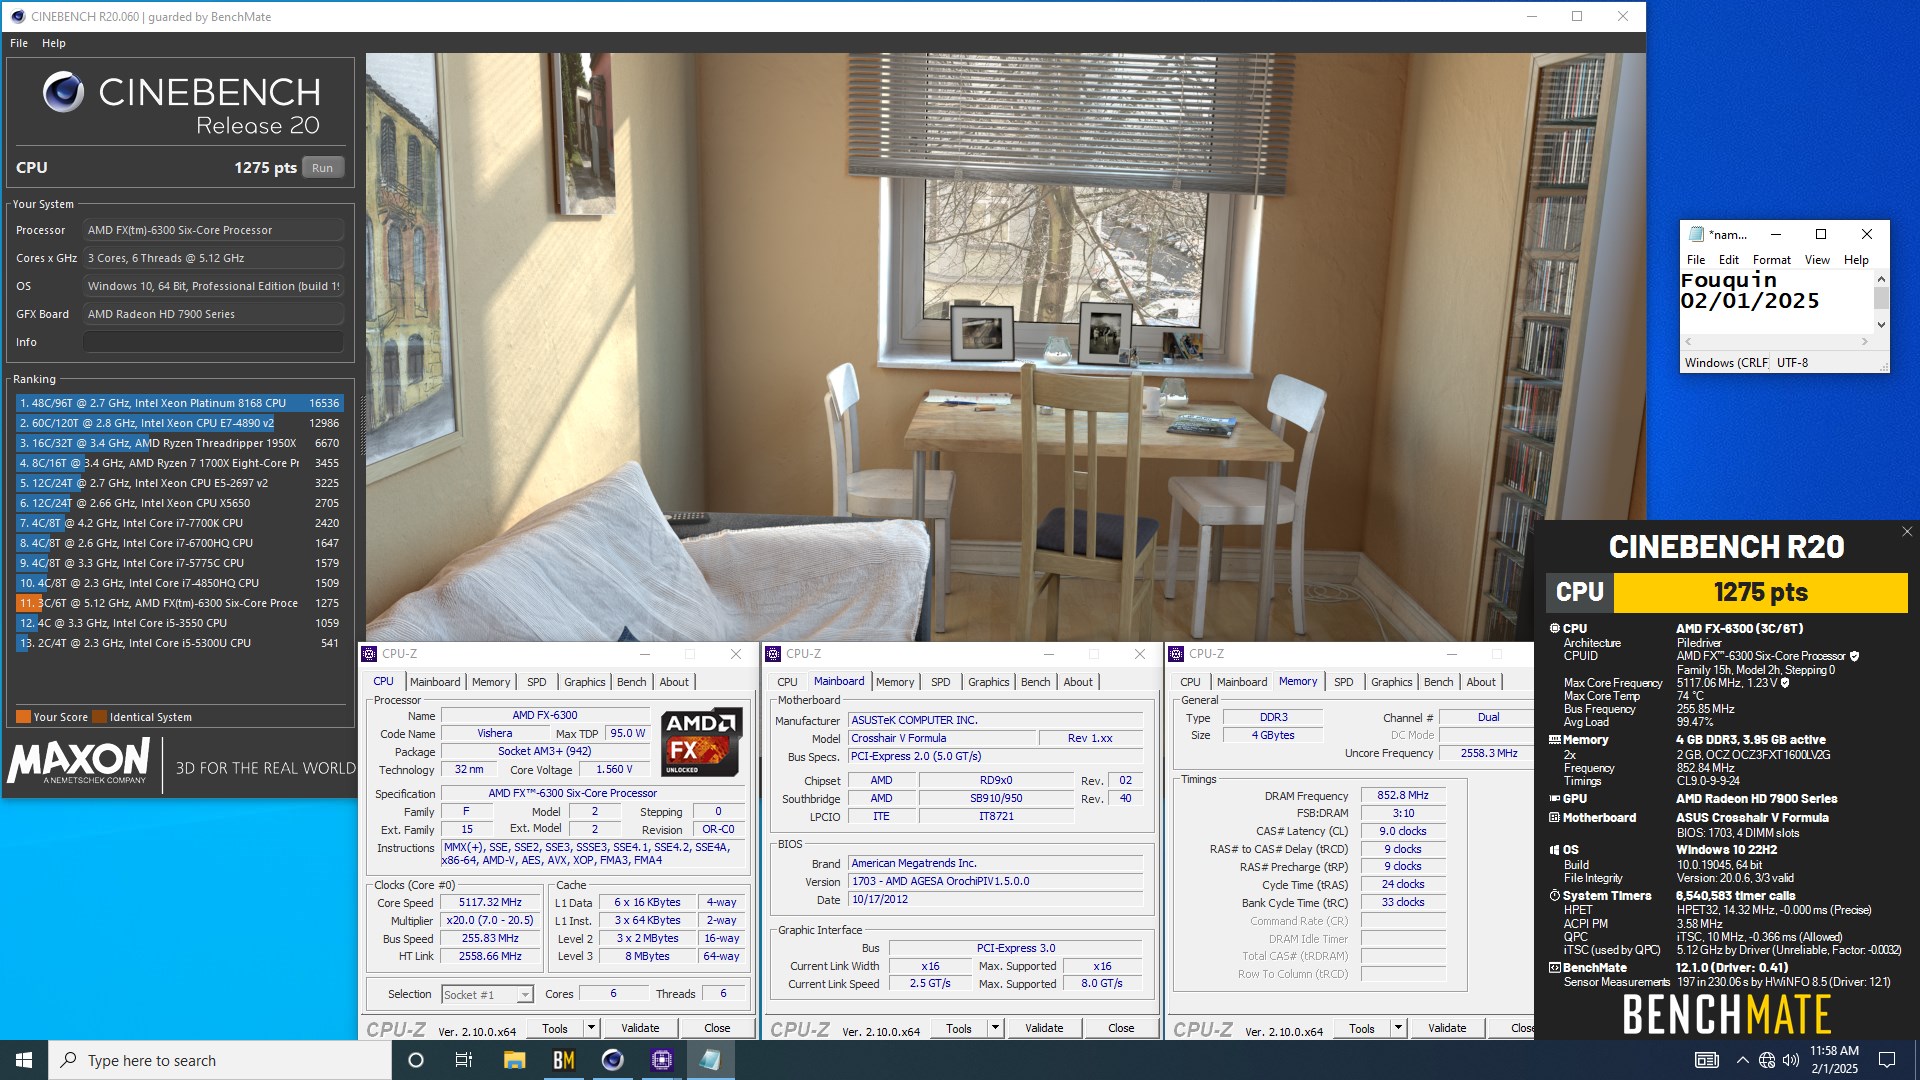The image size is (1920, 1080).
Task: Click the CPU-Z window icon of the Memory window
Action: pos(1176,654)
